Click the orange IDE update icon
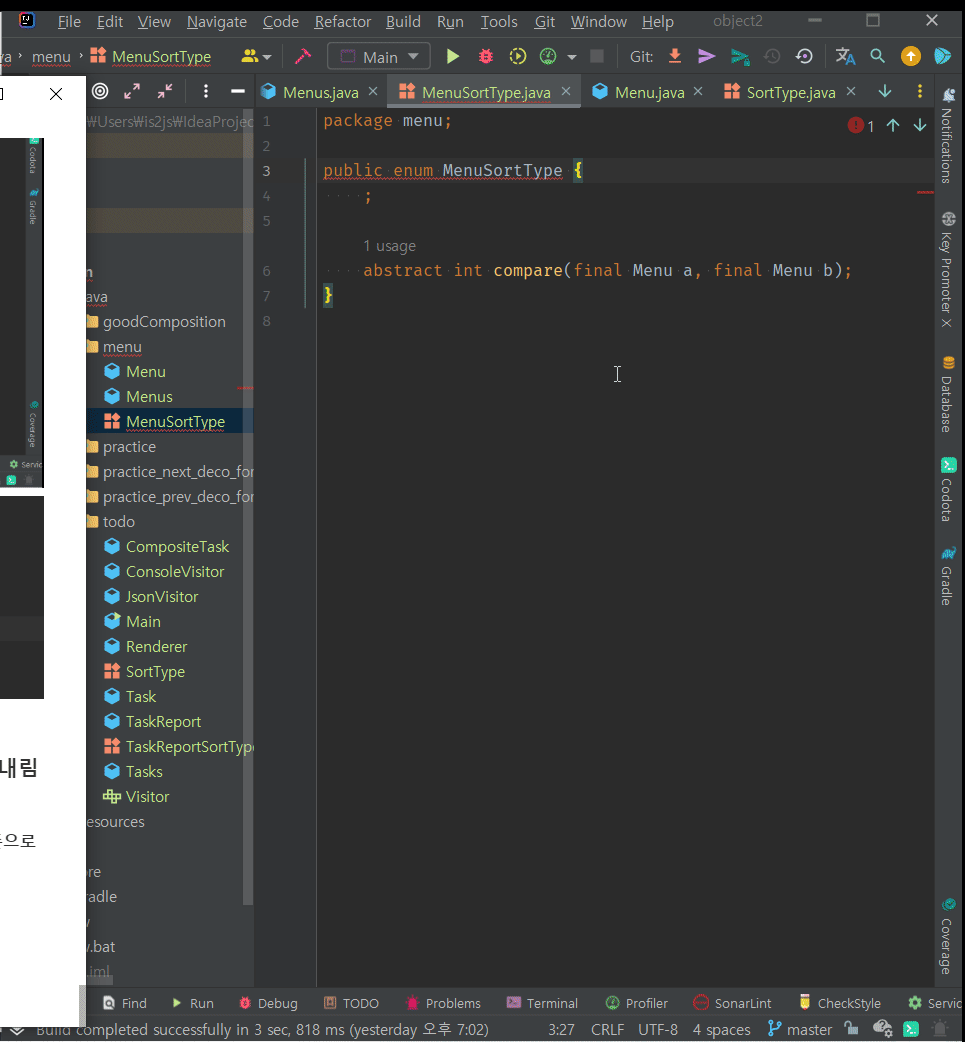 pos(911,56)
